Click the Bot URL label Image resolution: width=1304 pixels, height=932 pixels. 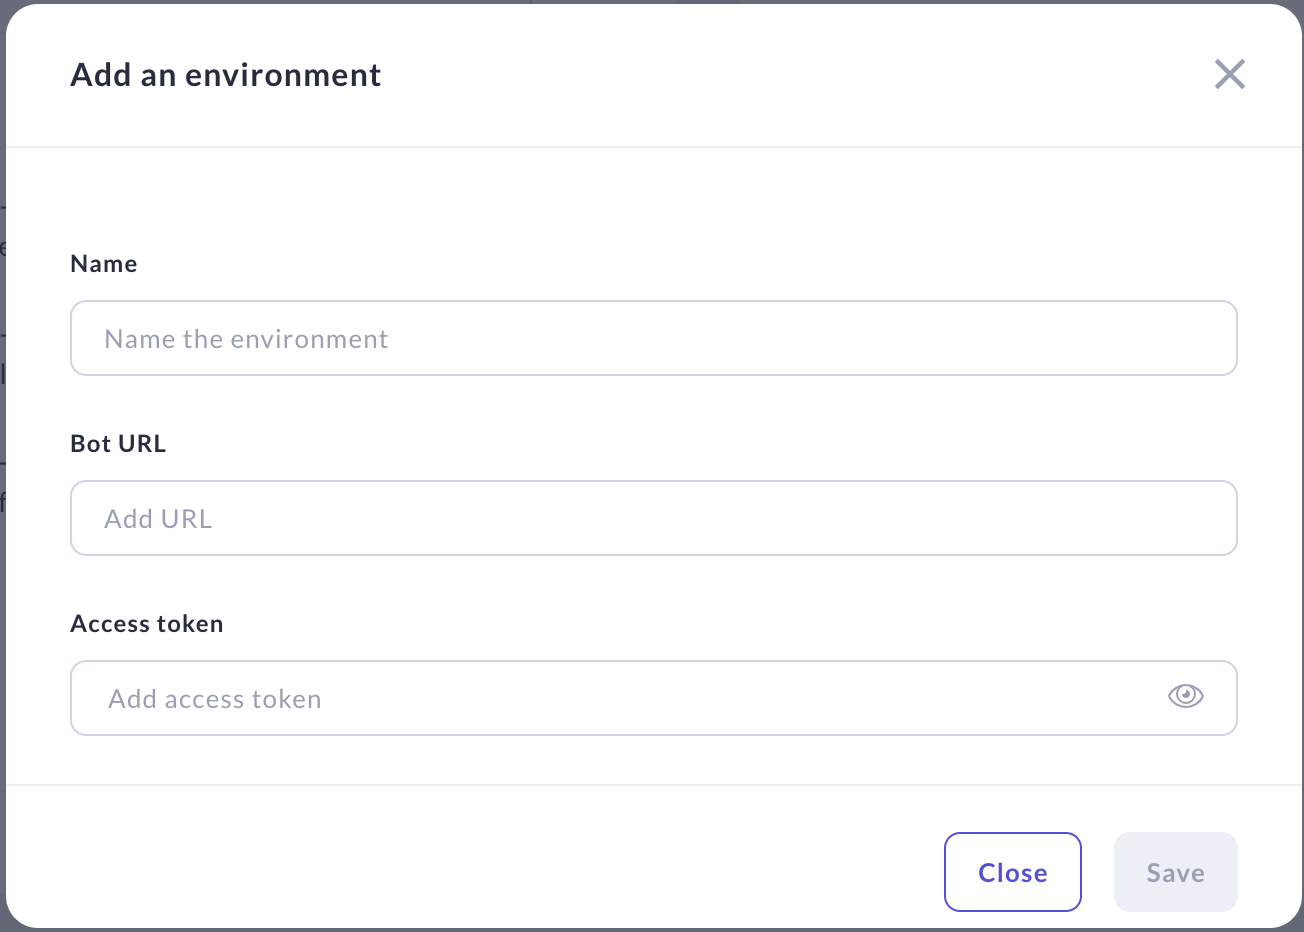tap(118, 444)
